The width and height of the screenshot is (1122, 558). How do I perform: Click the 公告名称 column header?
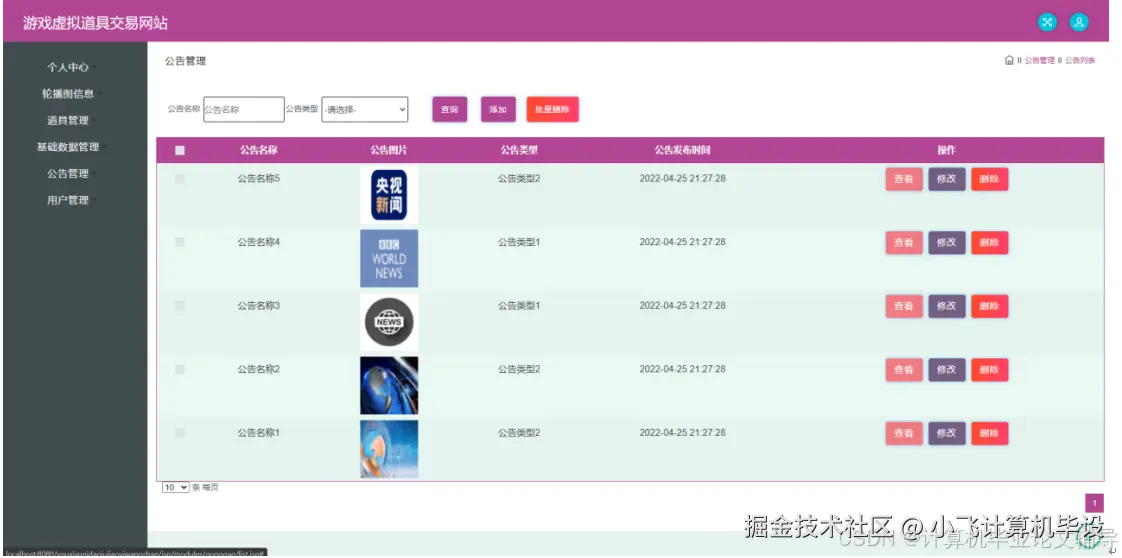click(258, 150)
